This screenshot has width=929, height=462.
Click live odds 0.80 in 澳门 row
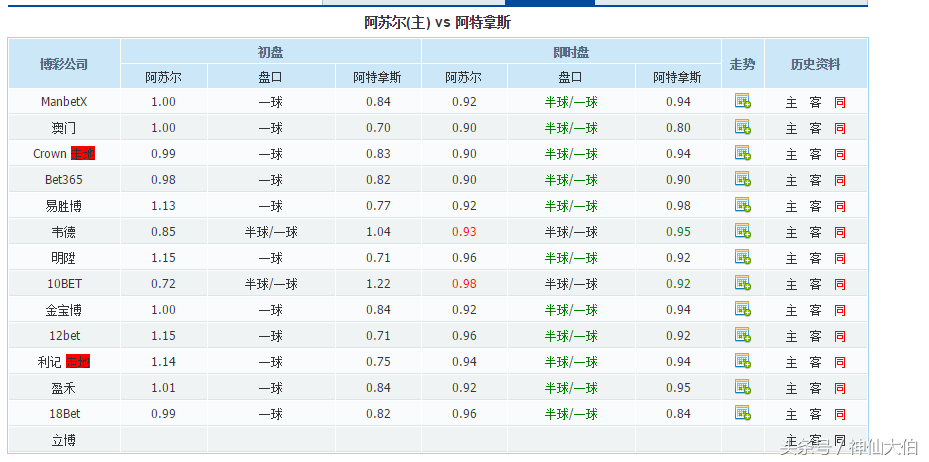(678, 127)
